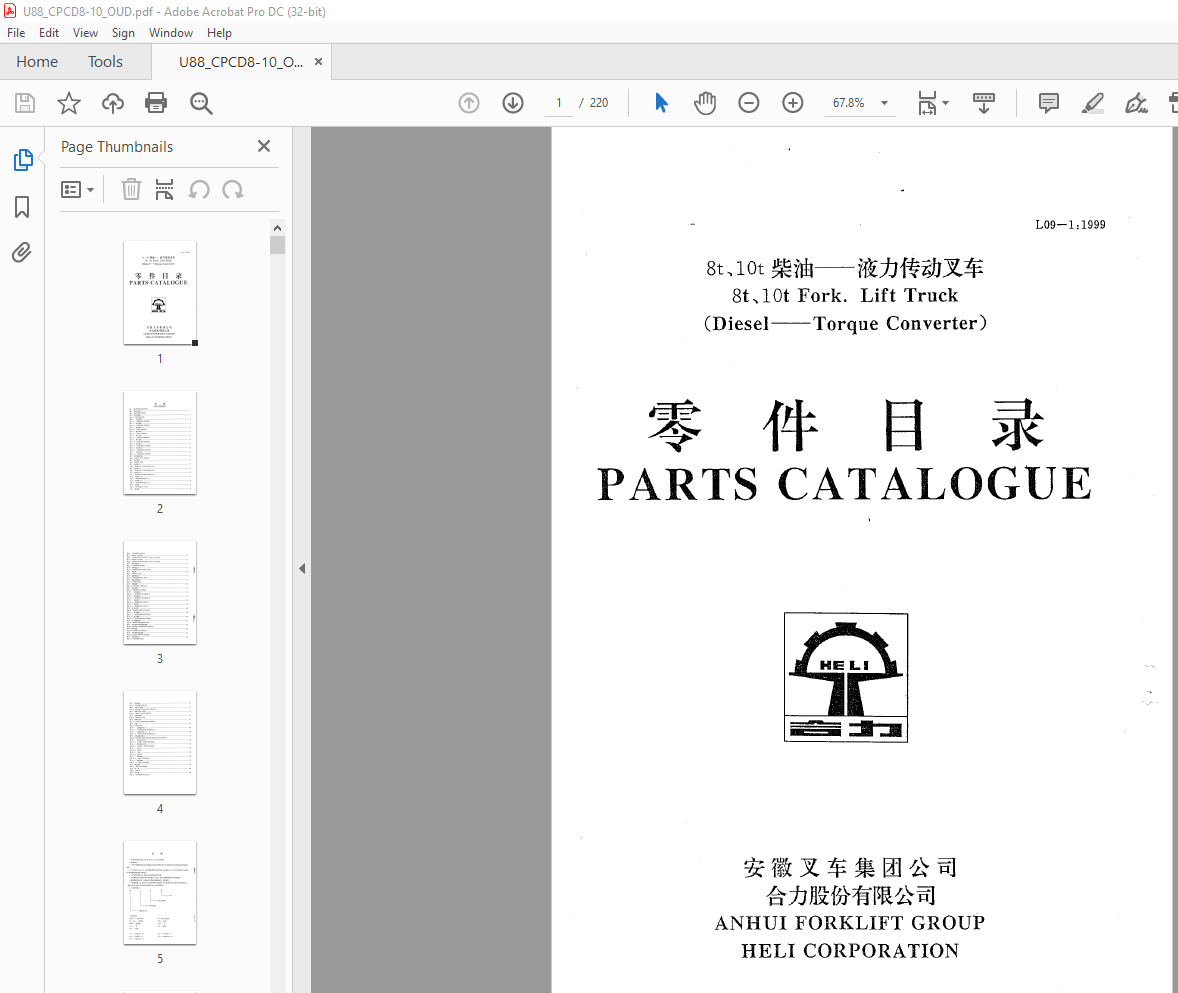Open the Attachments paperclip panel
Screen dimensions: 1178x993
[x=22, y=252]
